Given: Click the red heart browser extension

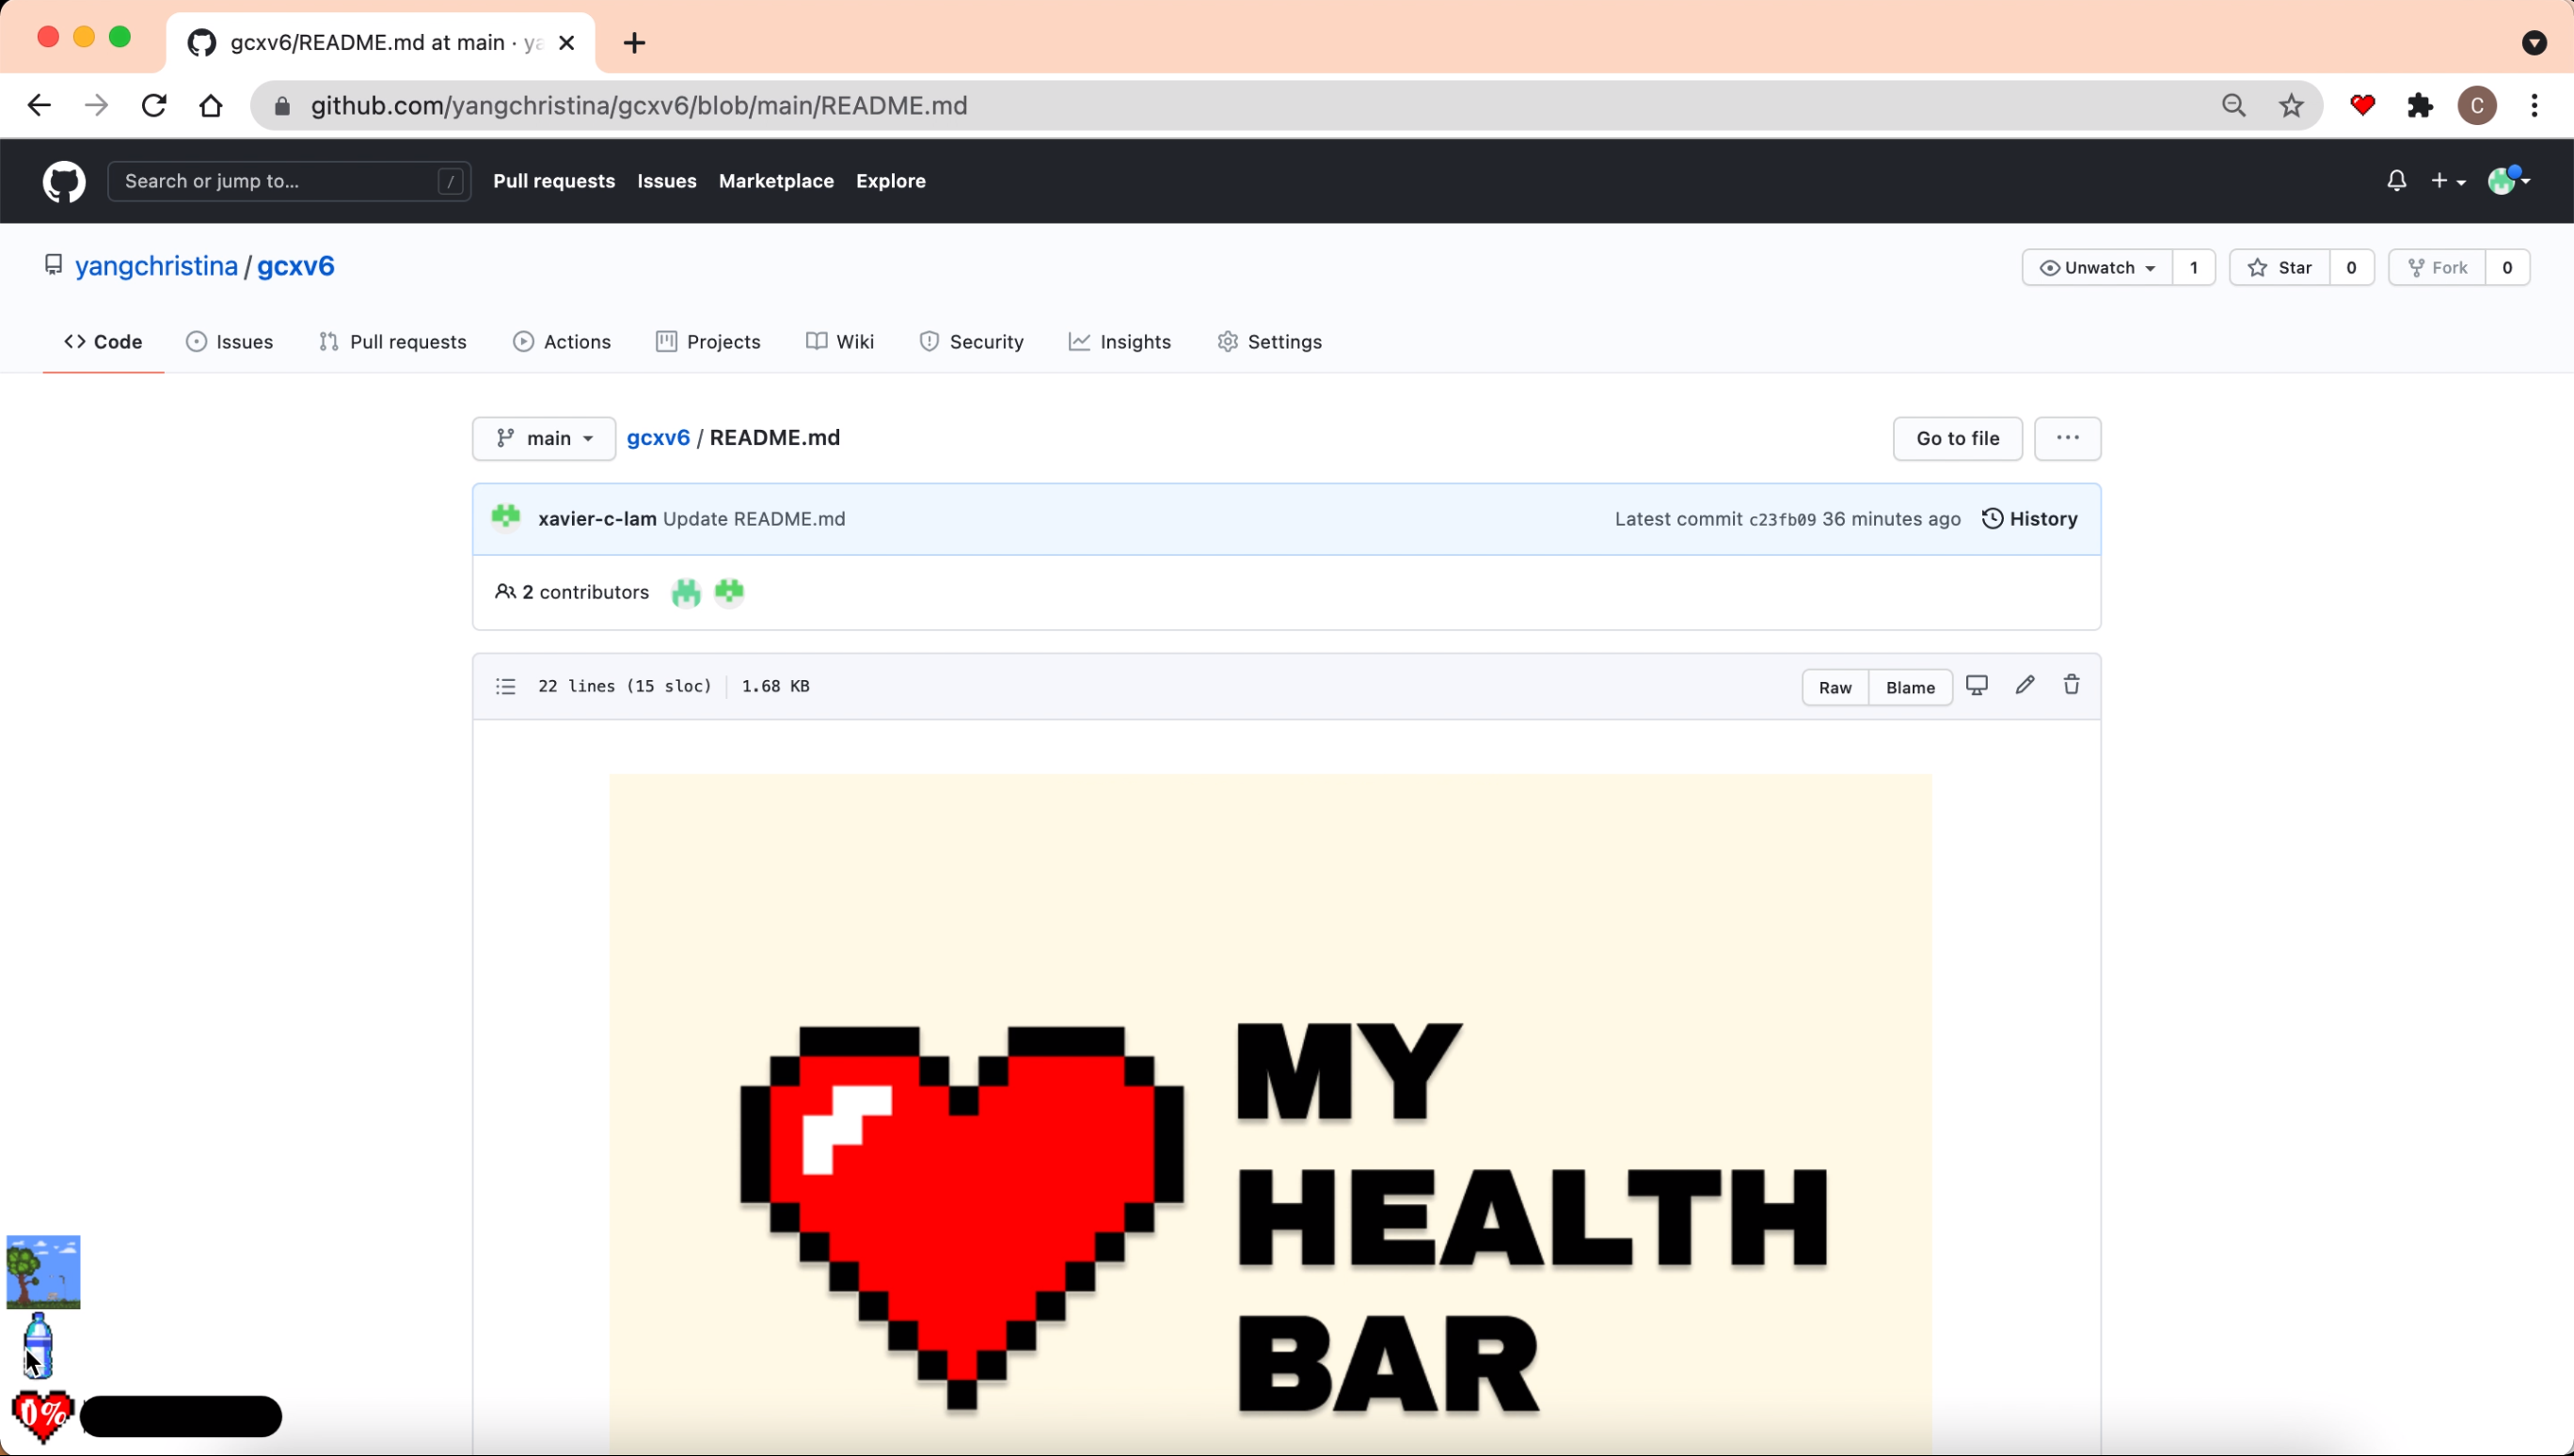Looking at the screenshot, I should [x=2362, y=105].
